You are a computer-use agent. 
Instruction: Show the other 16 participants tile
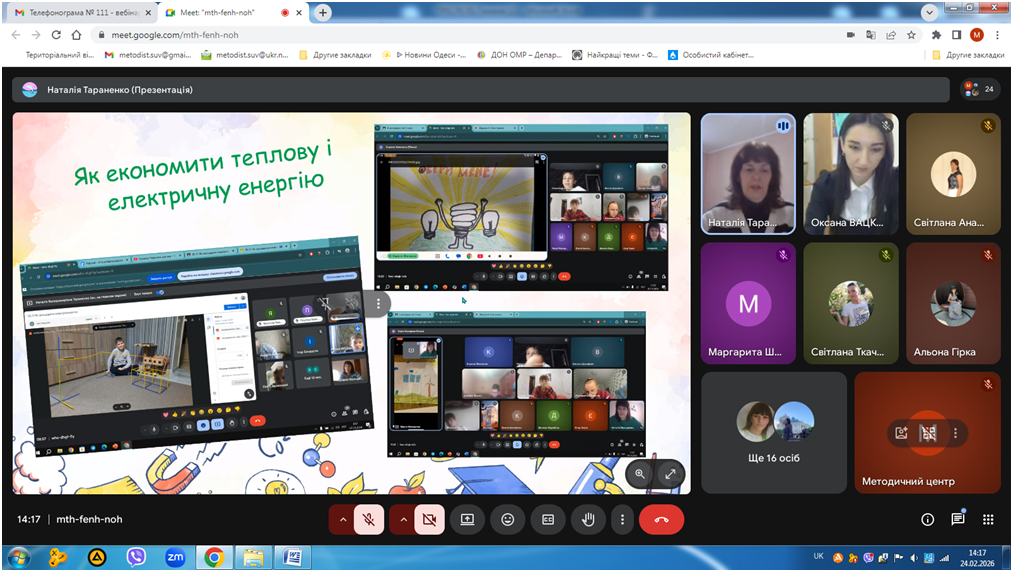[775, 432]
